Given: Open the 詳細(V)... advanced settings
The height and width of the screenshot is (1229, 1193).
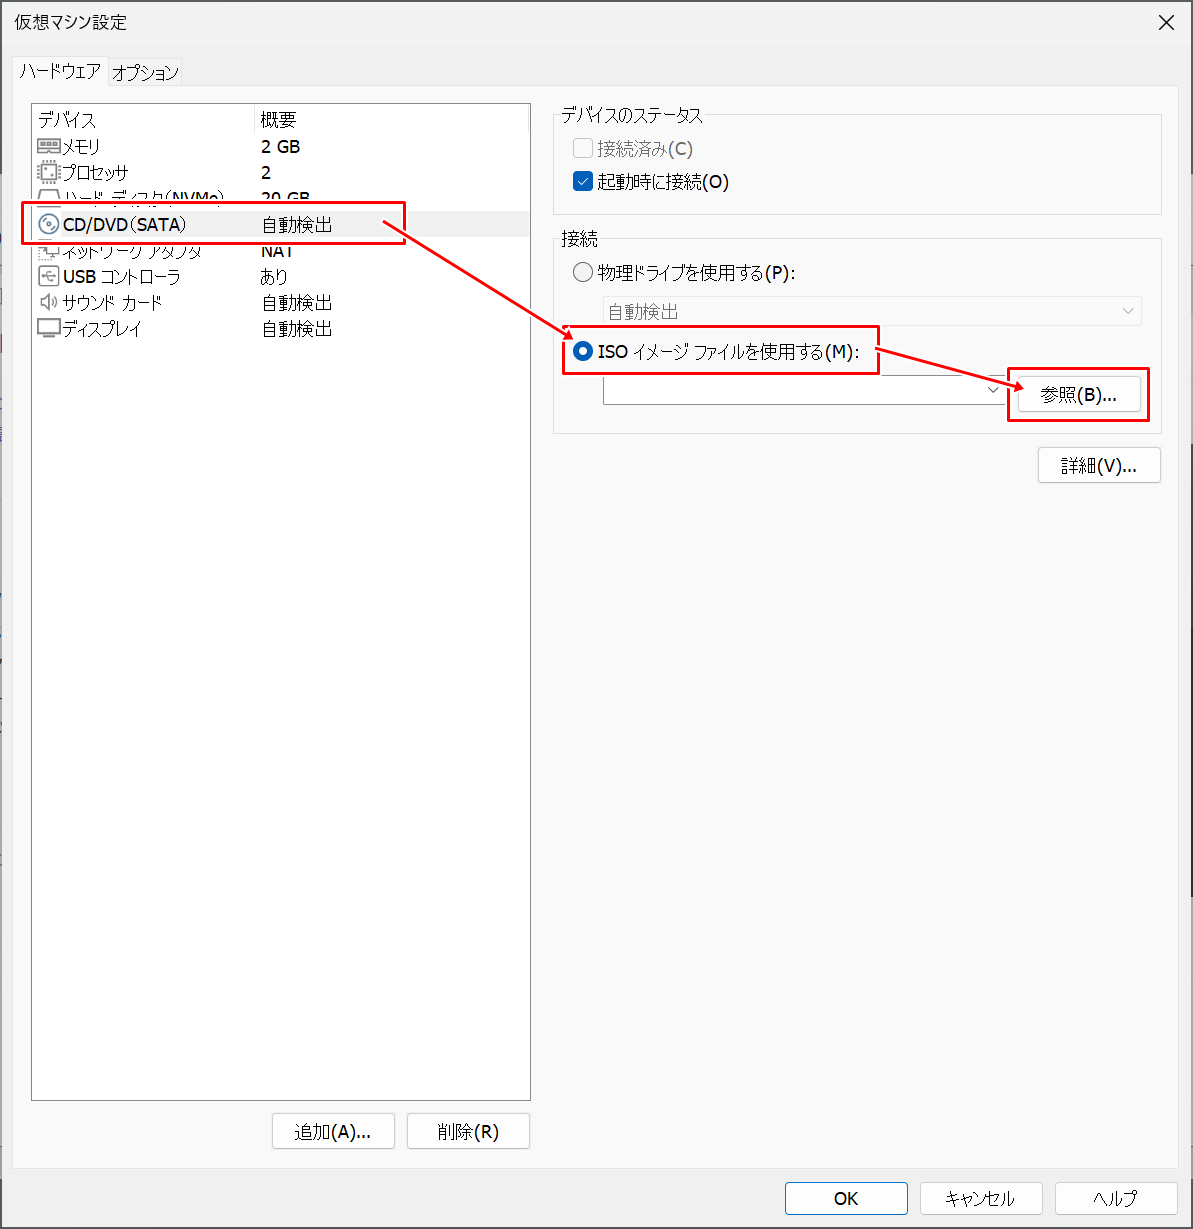Looking at the screenshot, I should 1099,466.
